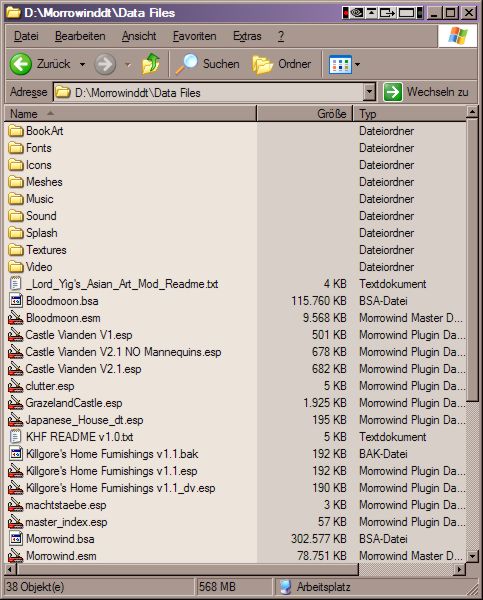Select the Meshes folder
Viewport: 483px width, 600px height.
click(x=44, y=182)
